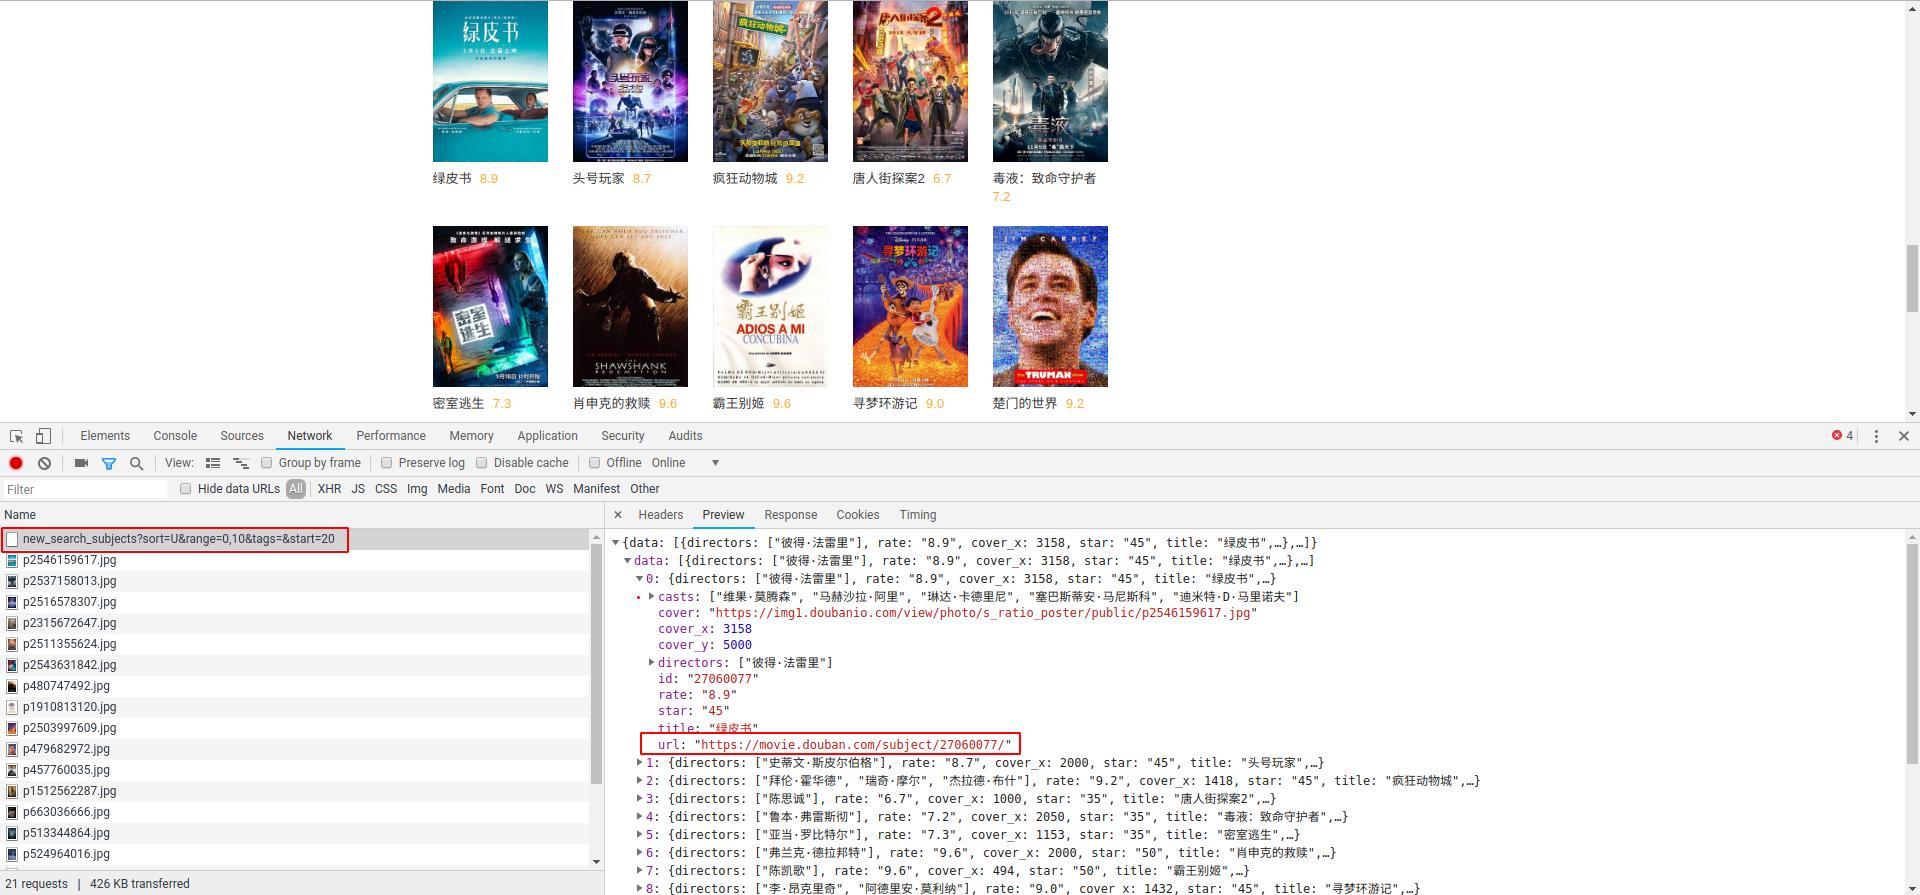Enable the Preserve log checkbox

tap(386, 463)
